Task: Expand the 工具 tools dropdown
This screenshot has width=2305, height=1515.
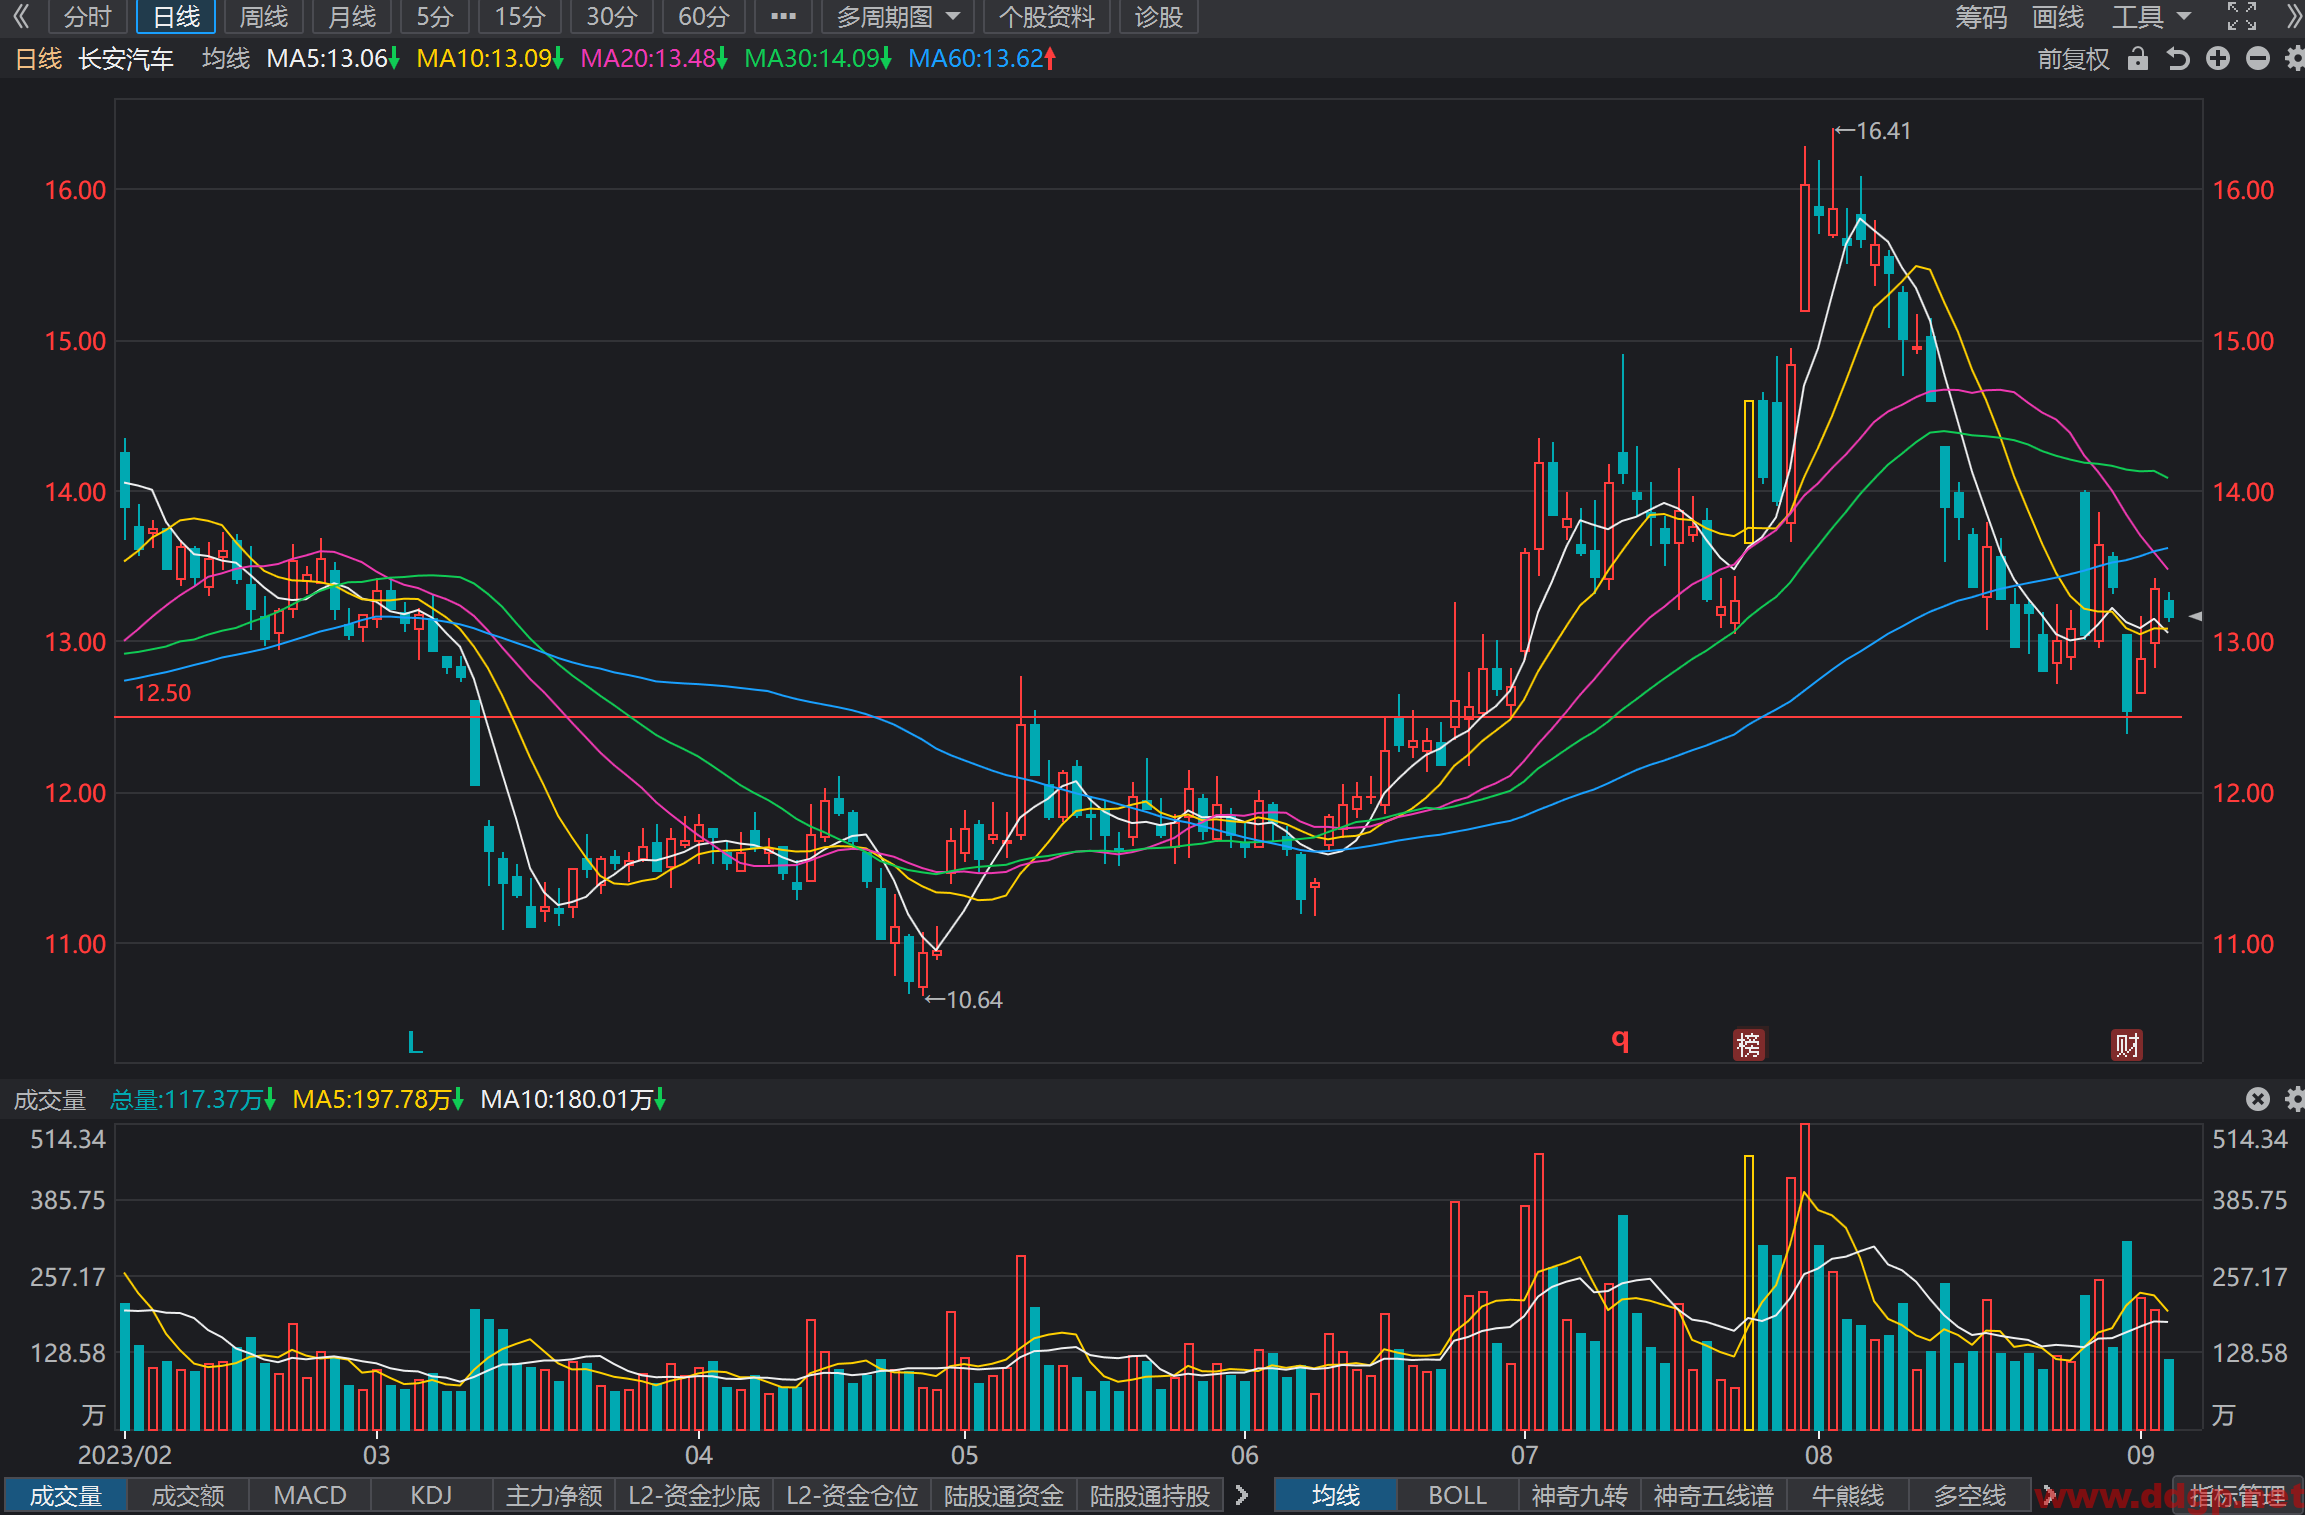Action: point(2150,17)
